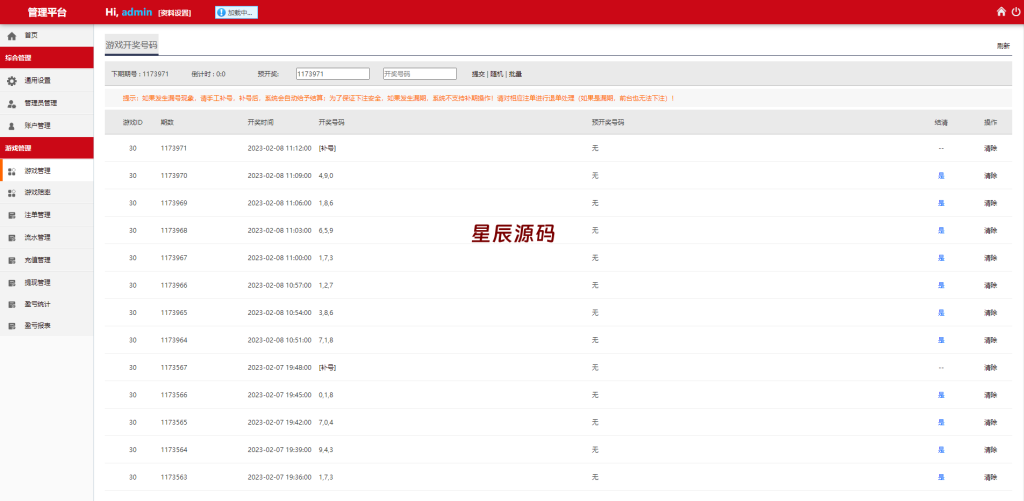Click the blue 是 link in row 1173970
Image resolution: width=1024 pixels, height=501 pixels.
click(941, 176)
